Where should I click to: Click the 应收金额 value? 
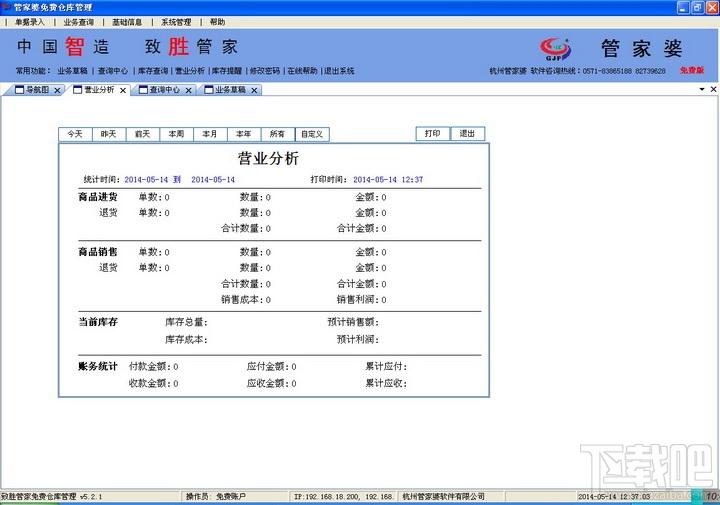click(x=293, y=383)
